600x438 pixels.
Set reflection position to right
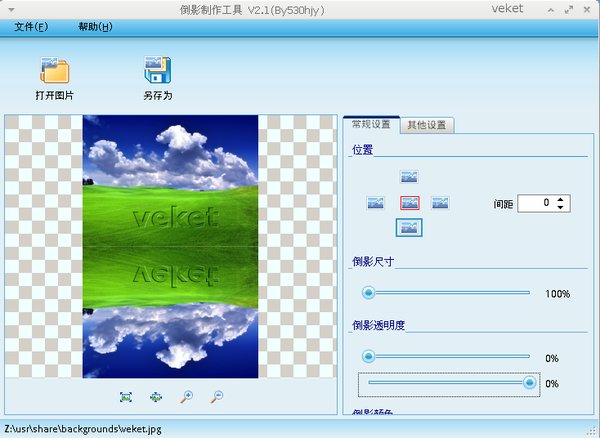tap(440, 203)
